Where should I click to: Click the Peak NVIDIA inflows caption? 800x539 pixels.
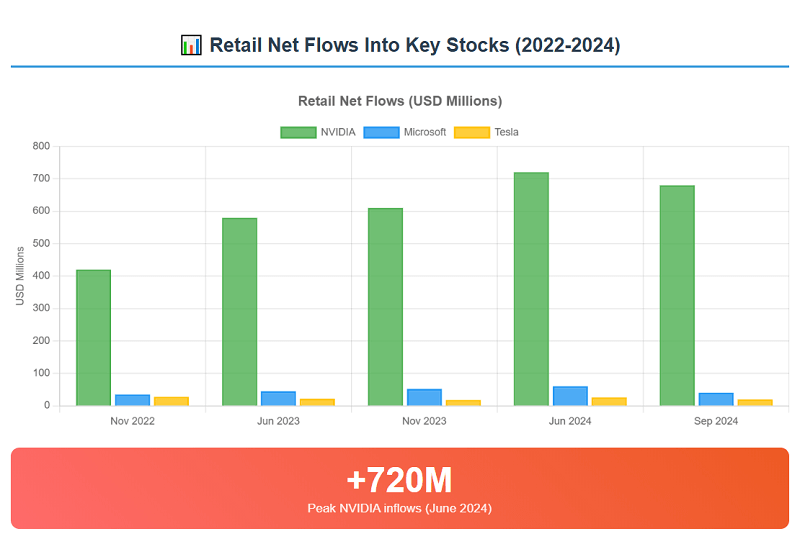click(x=399, y=508)
